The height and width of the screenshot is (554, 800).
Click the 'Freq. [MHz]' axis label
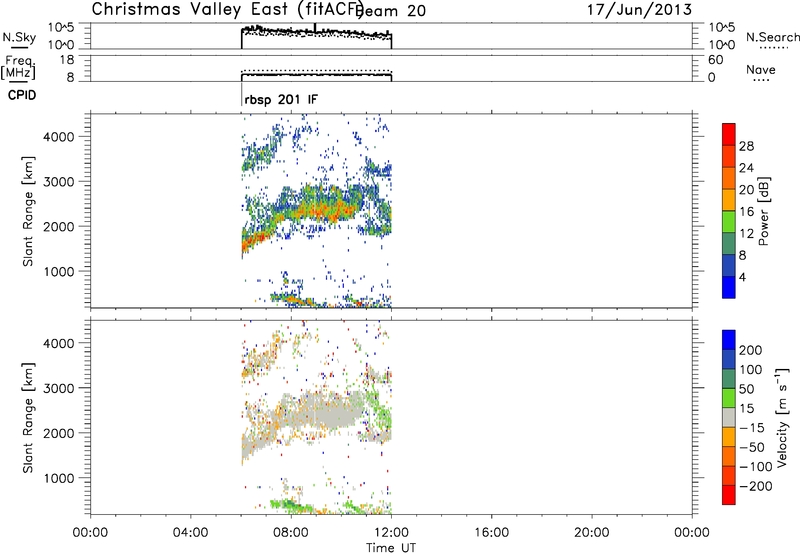tap(18, 67)
